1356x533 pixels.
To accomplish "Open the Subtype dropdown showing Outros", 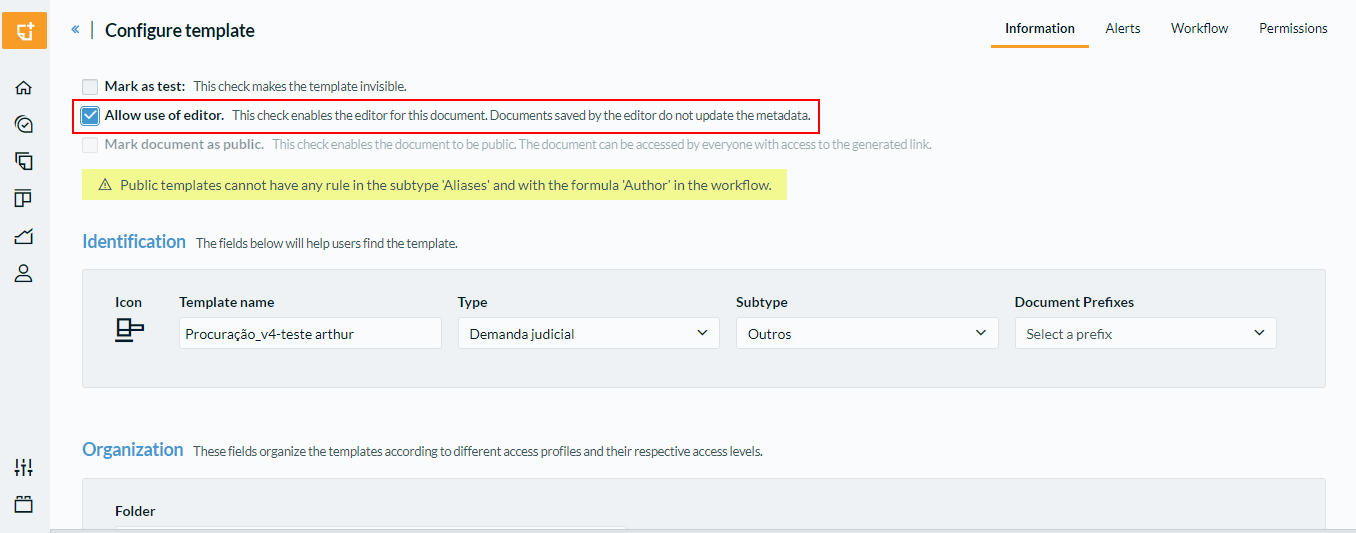I will (x=867, y=334).
